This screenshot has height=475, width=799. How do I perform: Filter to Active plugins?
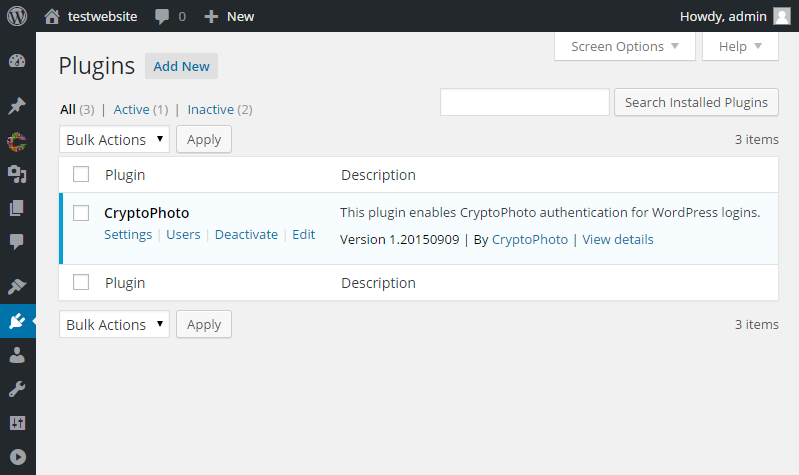pos(131,110)
